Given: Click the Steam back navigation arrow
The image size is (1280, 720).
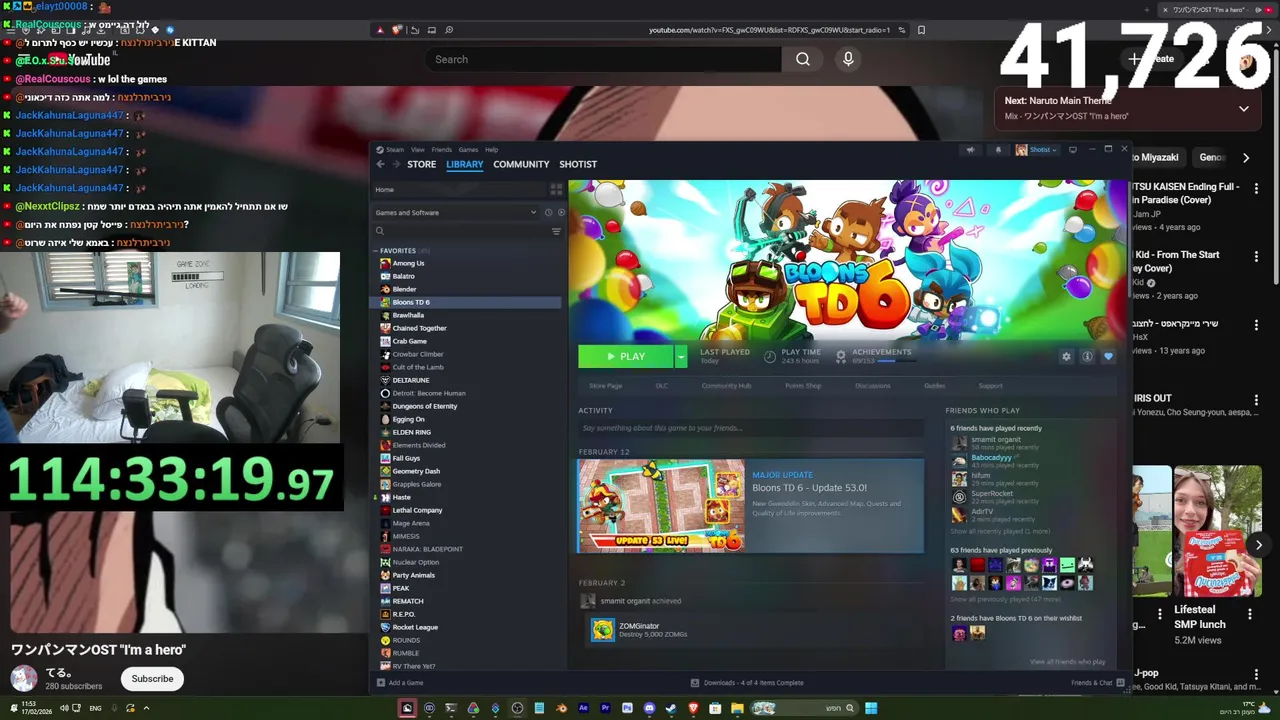Looking at the screenshot, I should click(x=380, y=164).
